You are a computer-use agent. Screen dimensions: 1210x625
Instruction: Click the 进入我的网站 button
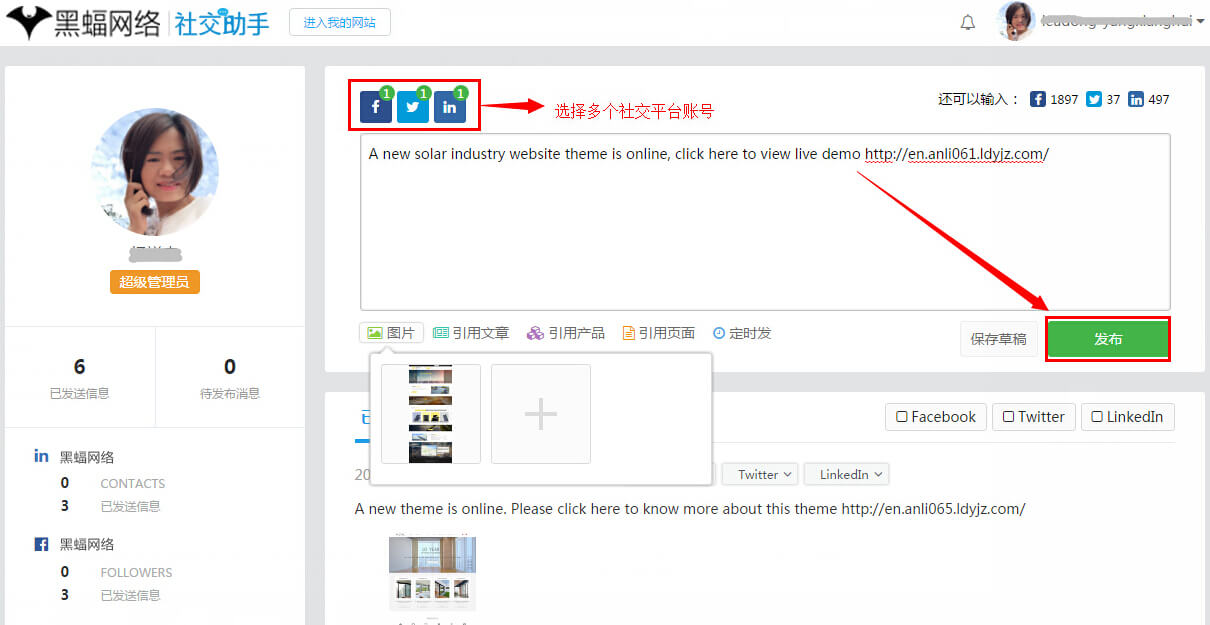[x=340, y=22]
